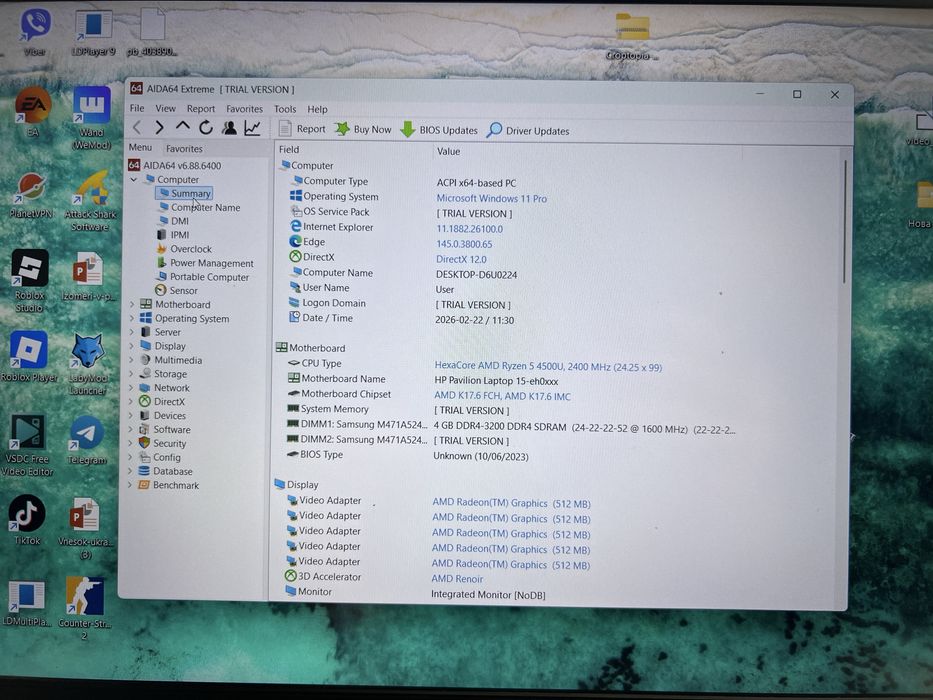Click the Report toolbar button
Screen dimensions: 933x700
[302, 129]
